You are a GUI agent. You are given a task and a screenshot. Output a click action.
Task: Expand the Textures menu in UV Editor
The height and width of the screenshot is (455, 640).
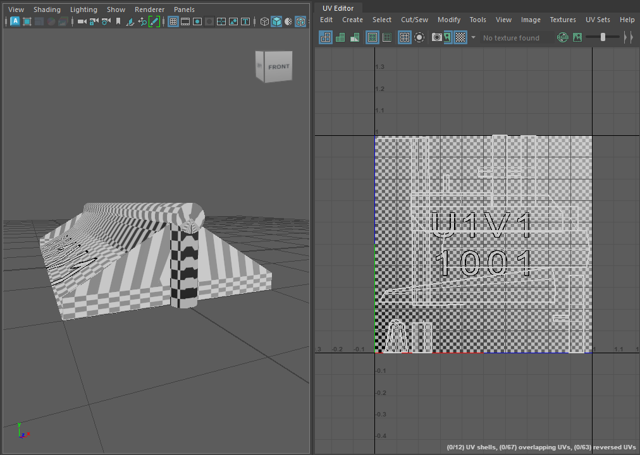[562, 19]
